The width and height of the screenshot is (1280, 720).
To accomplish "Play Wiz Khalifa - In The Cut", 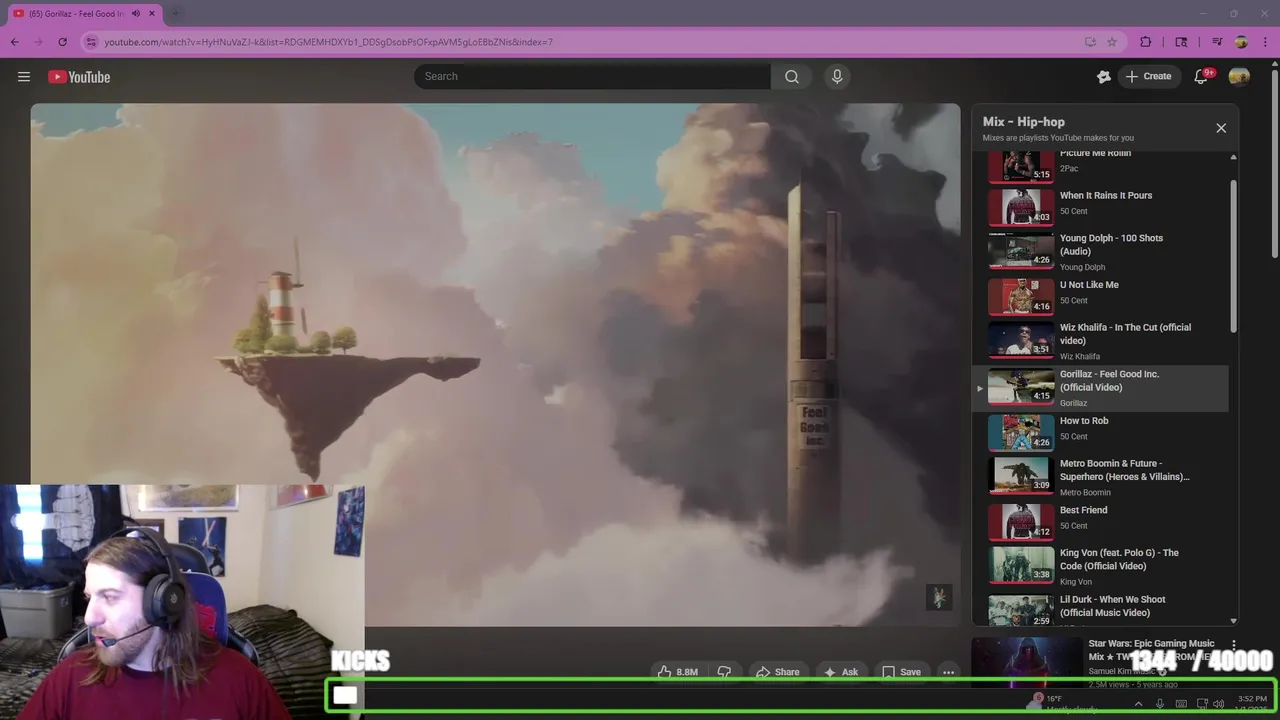I will (x=1102, y=342).
